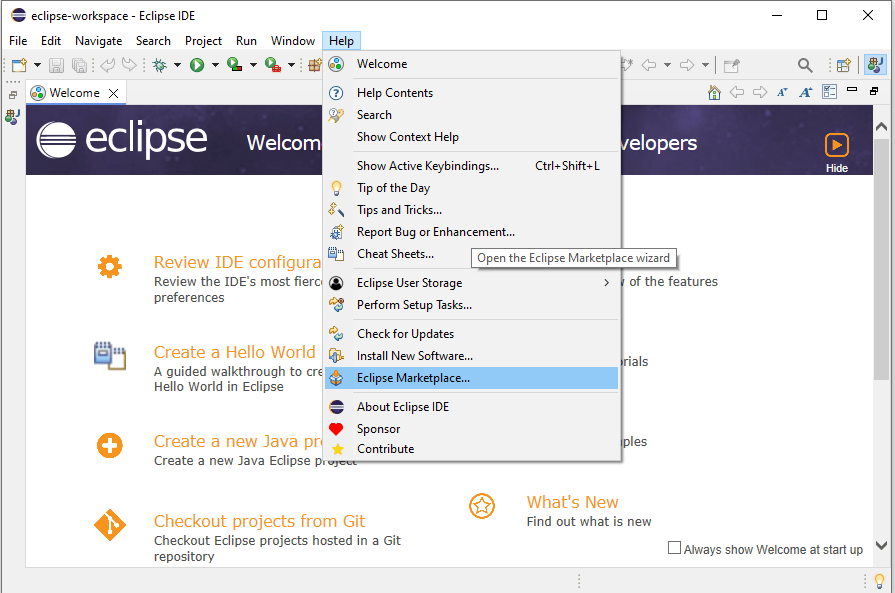Select Eclipse Marketplace... menu item

(x=471, y=378)
